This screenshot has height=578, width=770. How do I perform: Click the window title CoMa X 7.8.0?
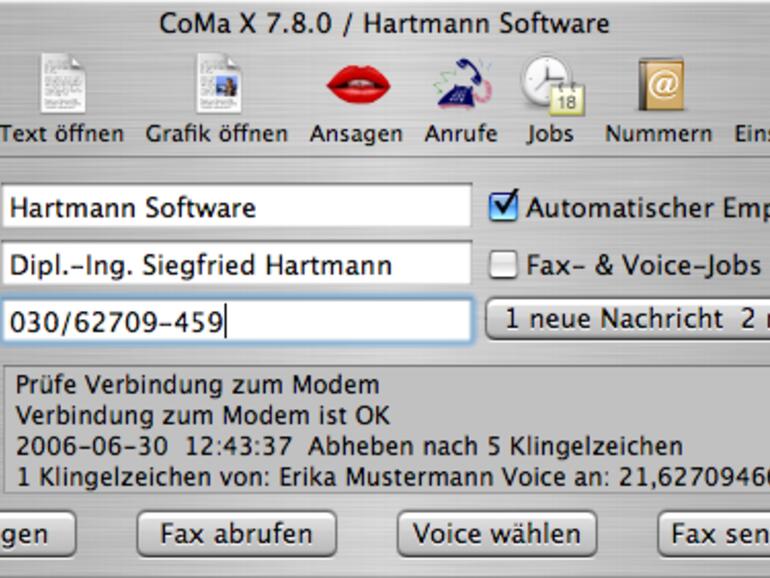click(x=246, y=23)
